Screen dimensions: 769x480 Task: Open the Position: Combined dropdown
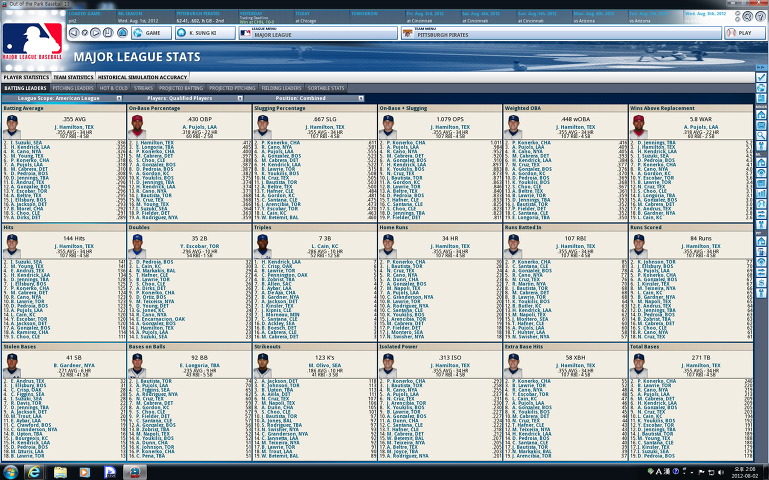point(304,98)
